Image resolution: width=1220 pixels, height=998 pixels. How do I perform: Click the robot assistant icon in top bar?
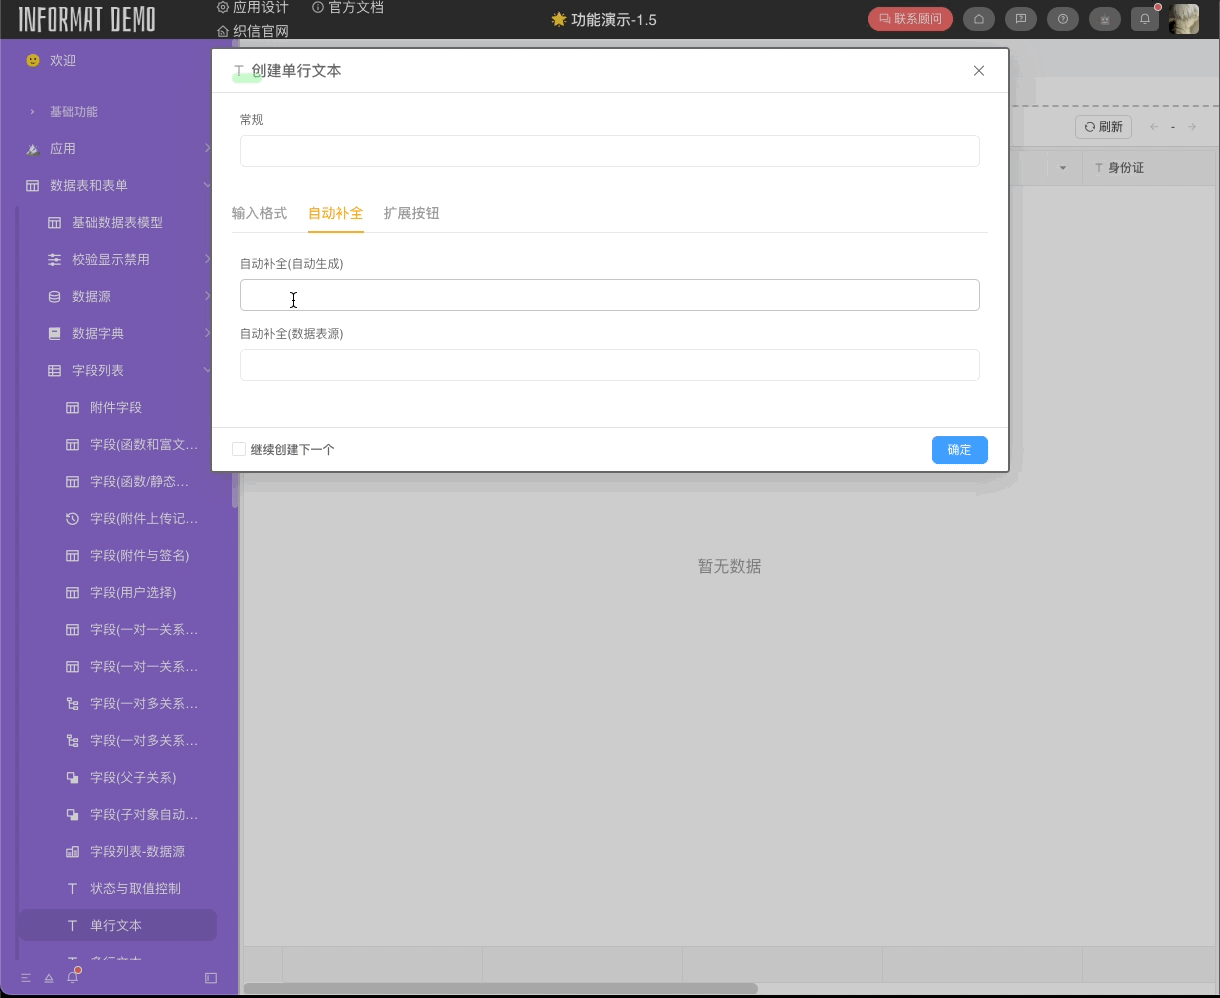pos(1105,18)
